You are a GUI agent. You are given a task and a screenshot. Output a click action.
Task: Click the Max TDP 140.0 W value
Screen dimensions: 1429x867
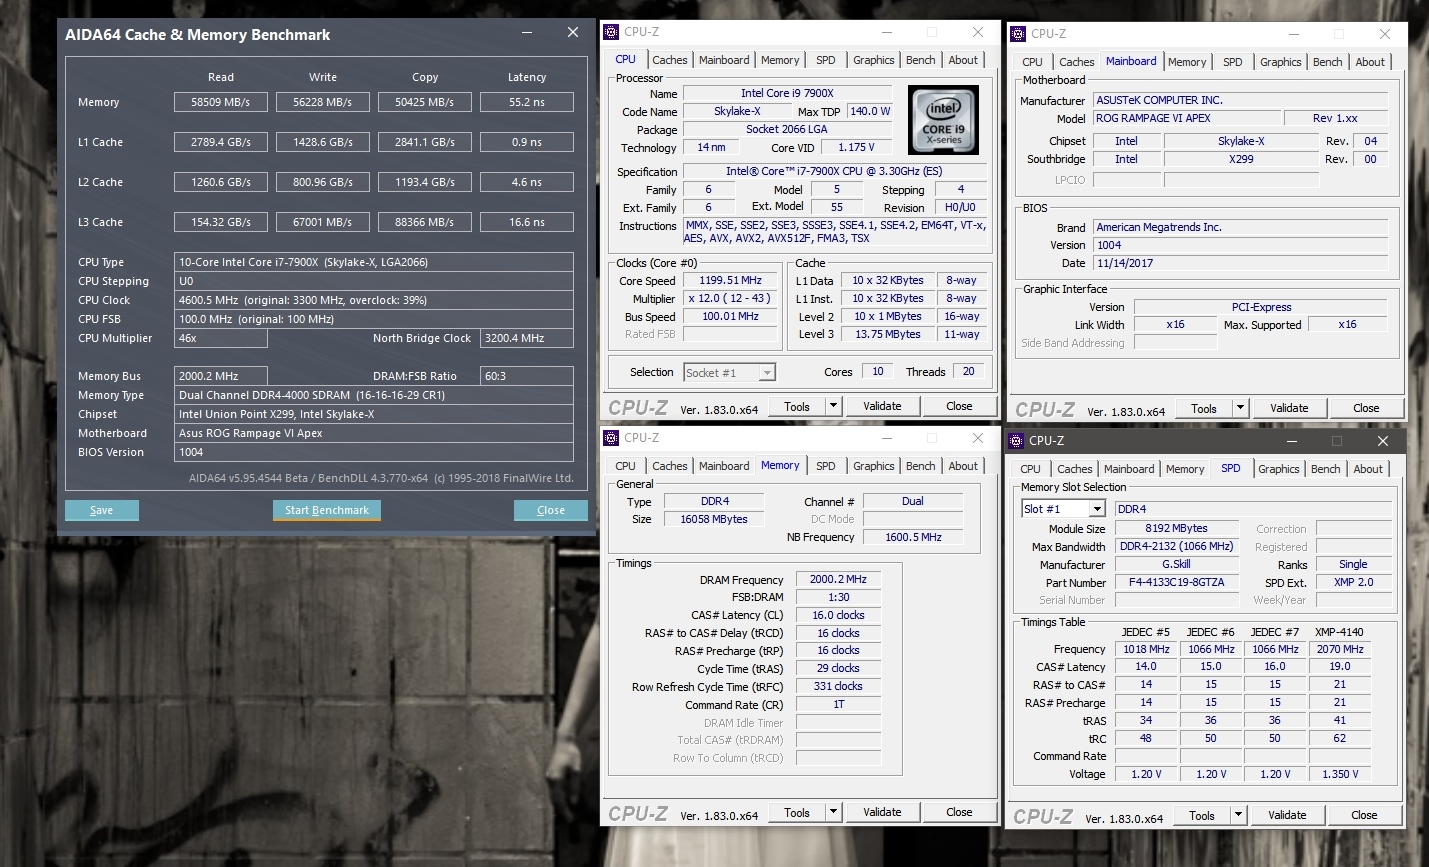pos(870,111)
